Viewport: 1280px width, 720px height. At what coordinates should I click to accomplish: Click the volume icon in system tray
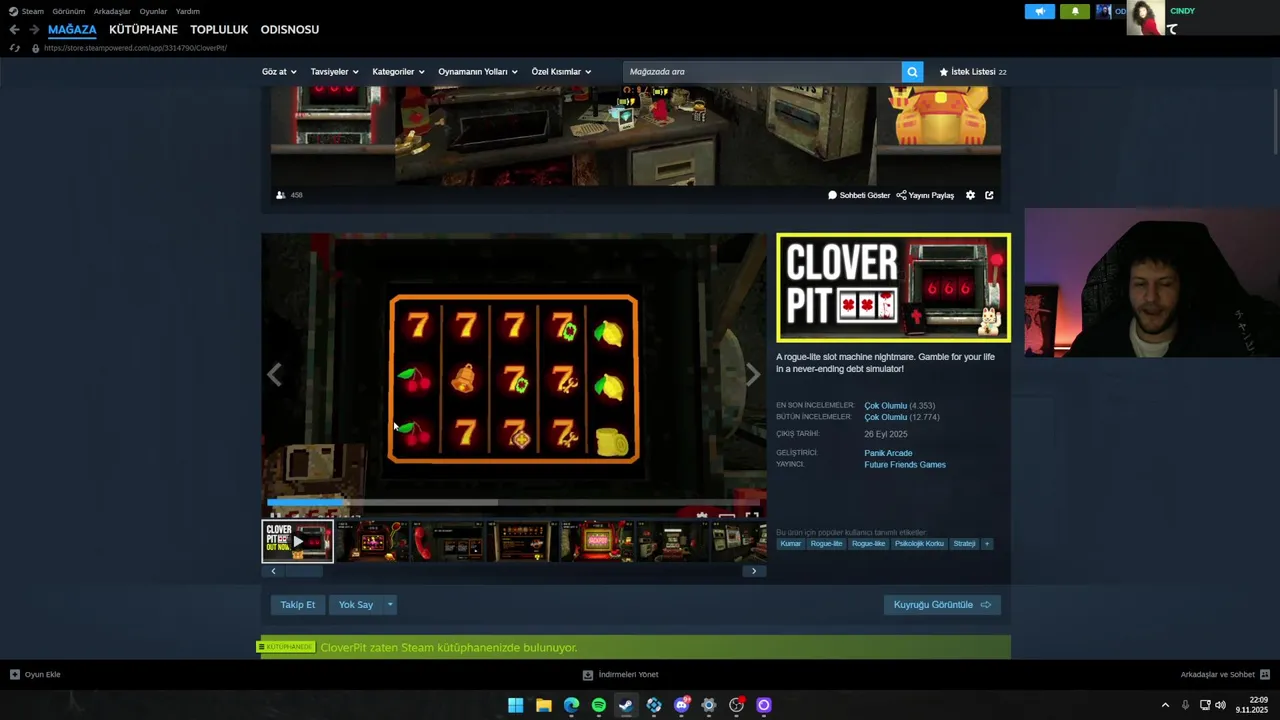pos(1220,705)
